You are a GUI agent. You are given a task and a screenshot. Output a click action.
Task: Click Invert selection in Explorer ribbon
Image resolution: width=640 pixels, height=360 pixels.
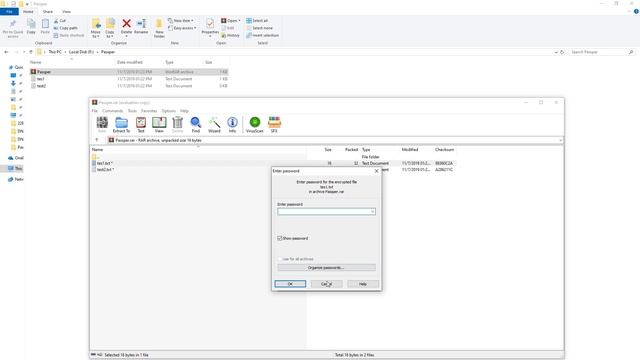262,36
